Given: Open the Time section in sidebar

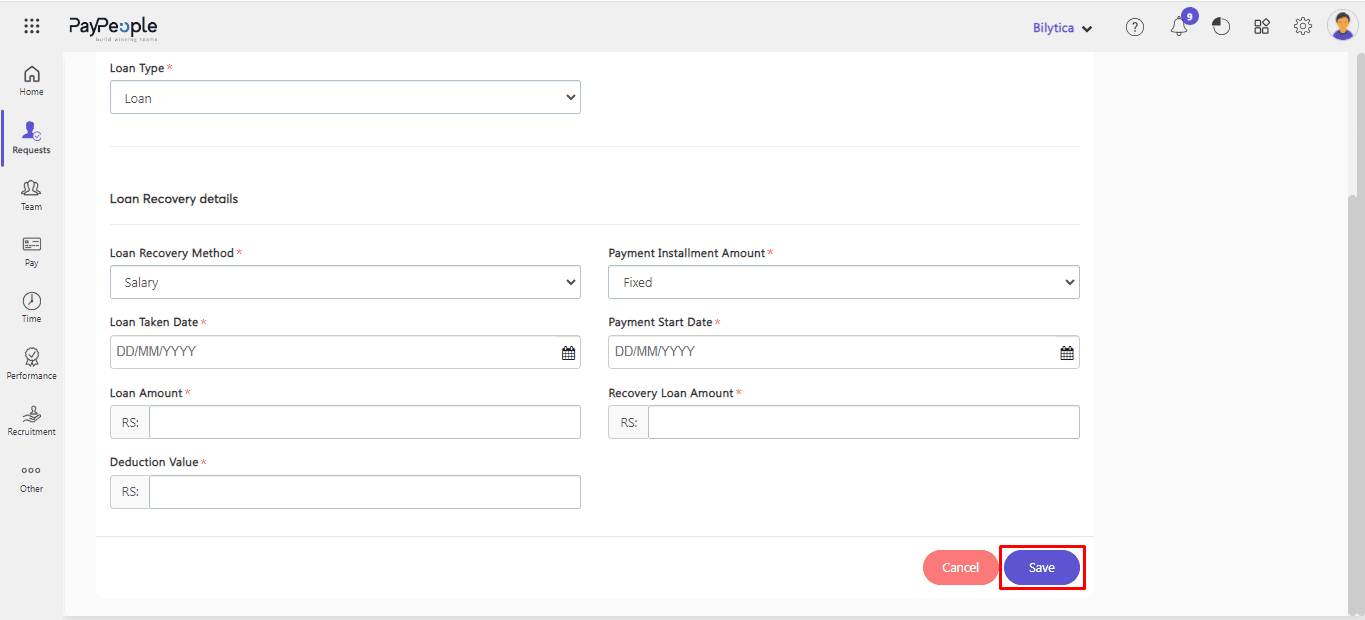Looking at the screenshot, I should coord(32,307).
